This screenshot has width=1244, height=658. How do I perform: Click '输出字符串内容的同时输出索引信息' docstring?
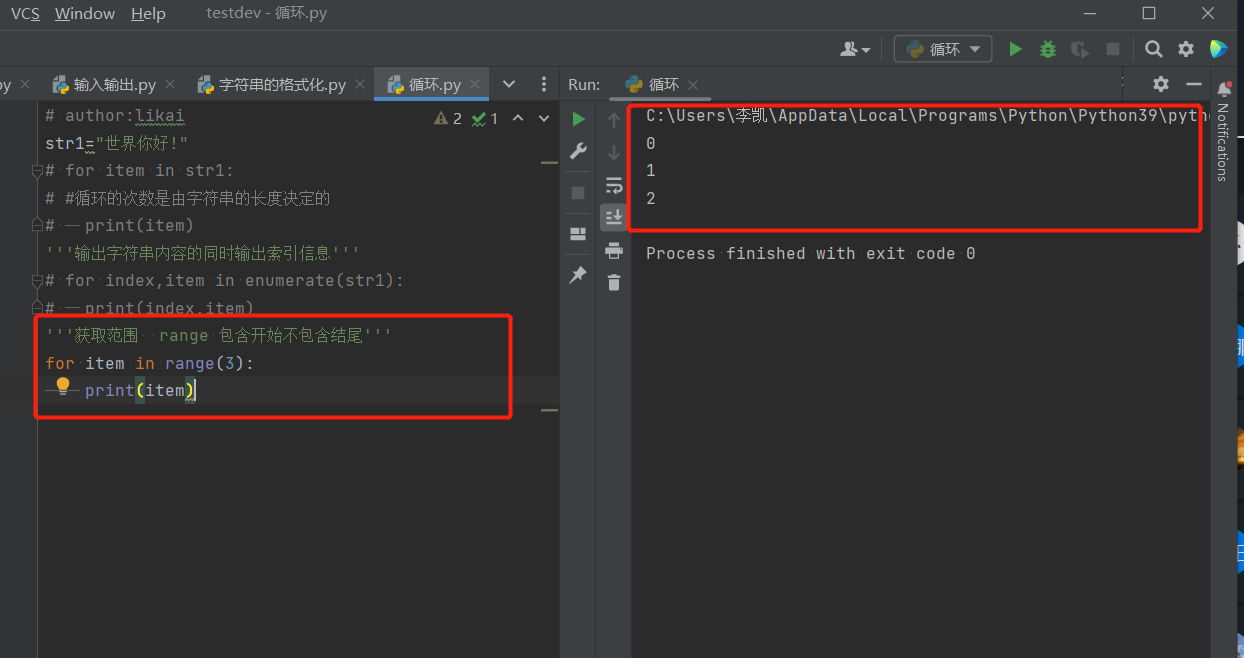(x=203, y=254)
